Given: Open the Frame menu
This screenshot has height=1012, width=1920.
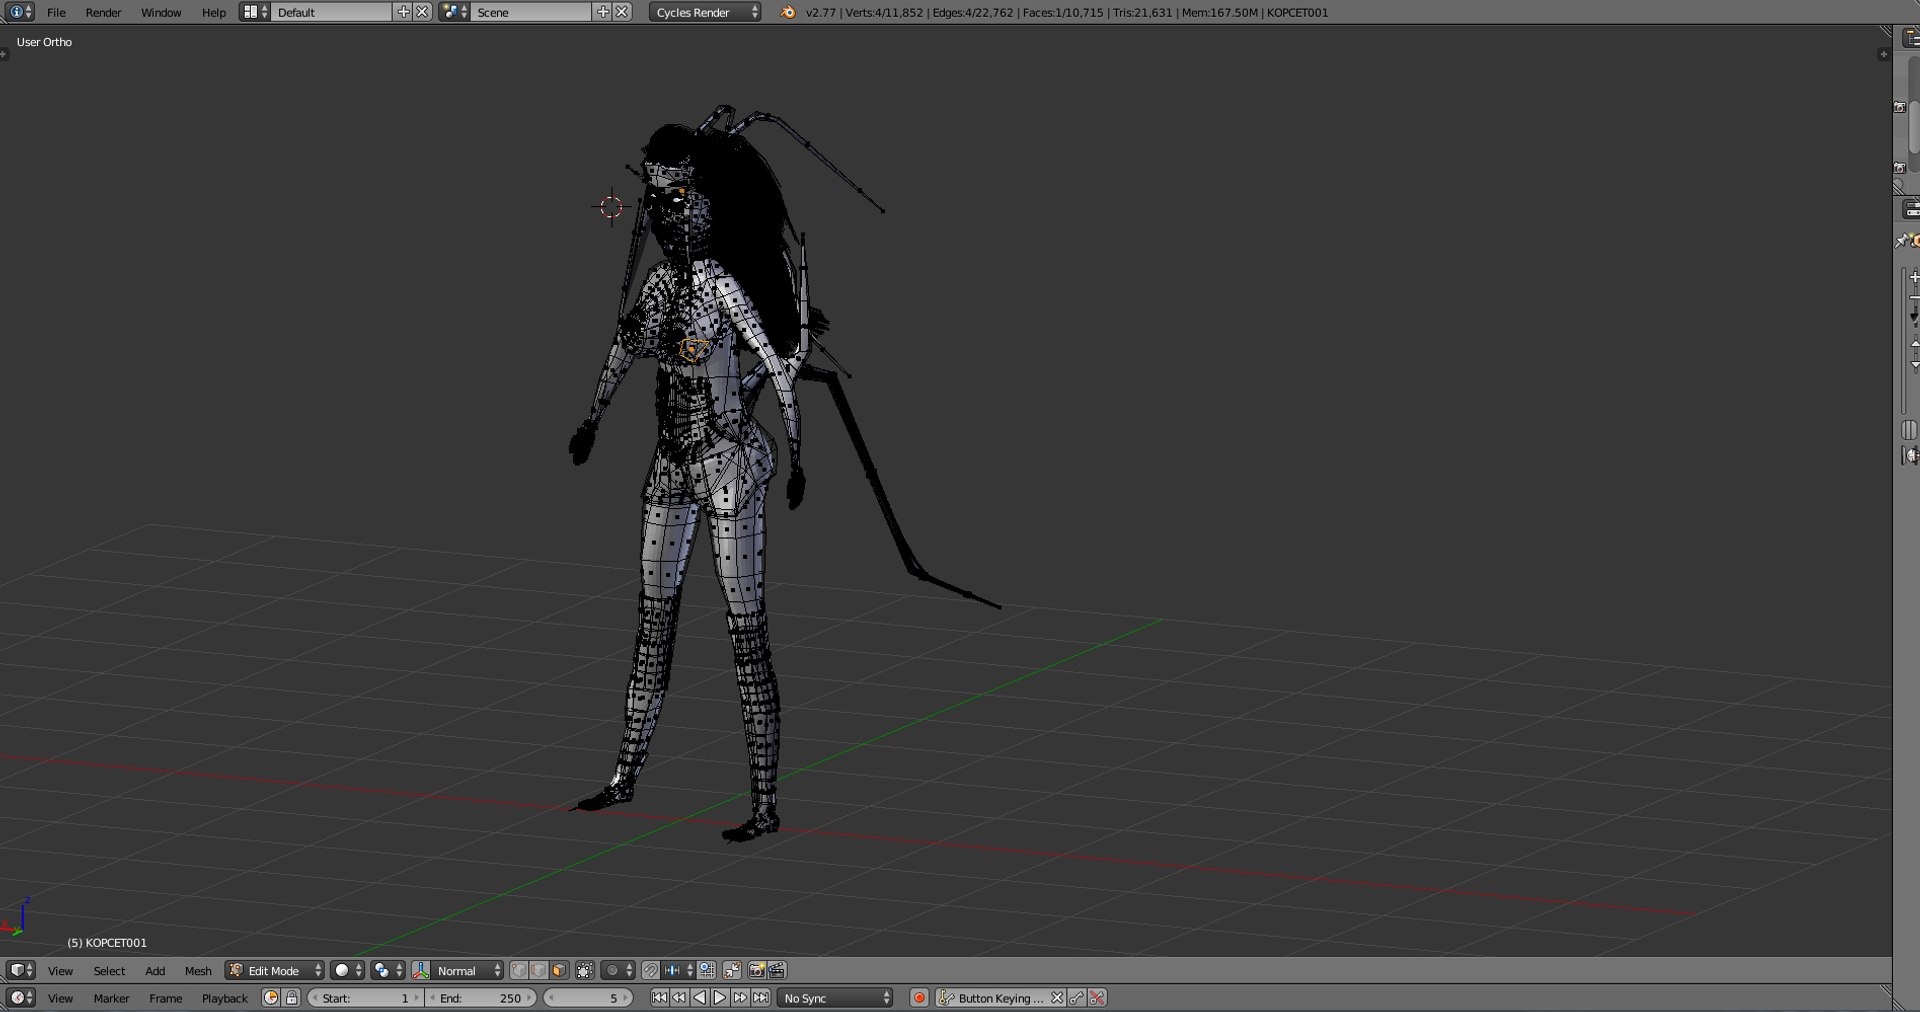Looking at the screenshot, I should 165,998.
